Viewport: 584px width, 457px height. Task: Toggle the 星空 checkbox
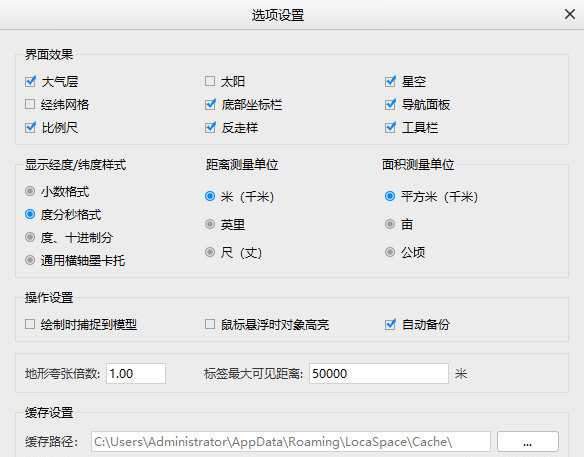click(x=390, y=81)
